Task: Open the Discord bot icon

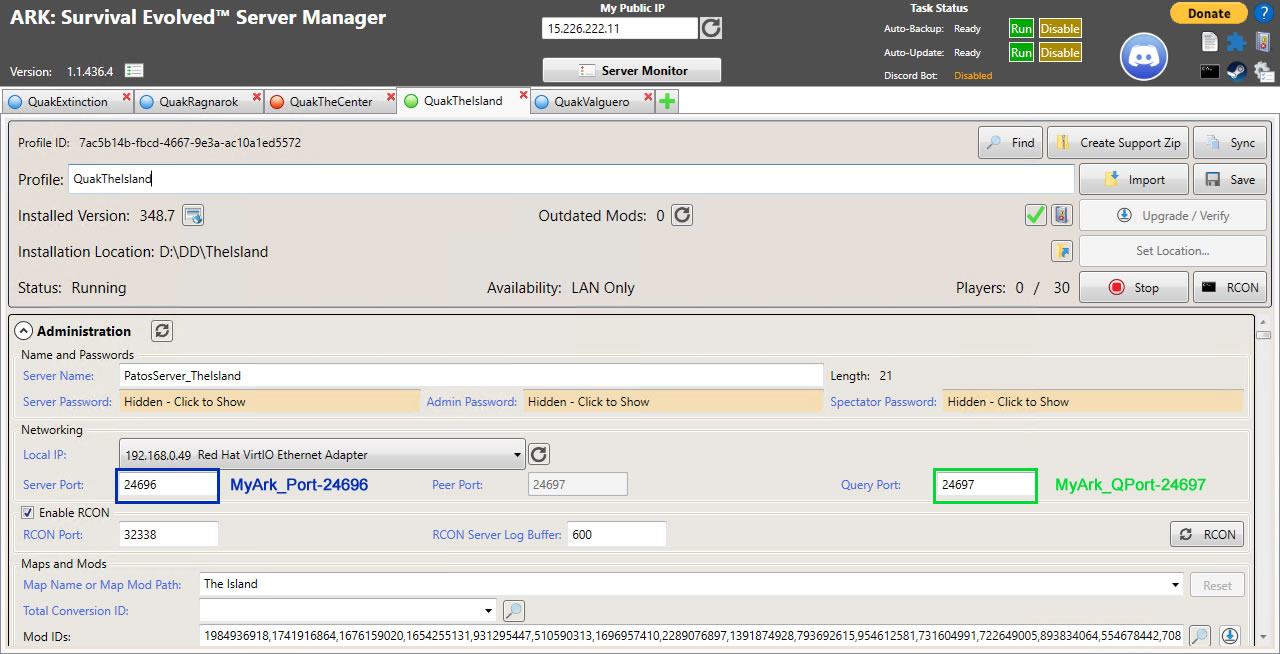Action: coord(1142,57)
